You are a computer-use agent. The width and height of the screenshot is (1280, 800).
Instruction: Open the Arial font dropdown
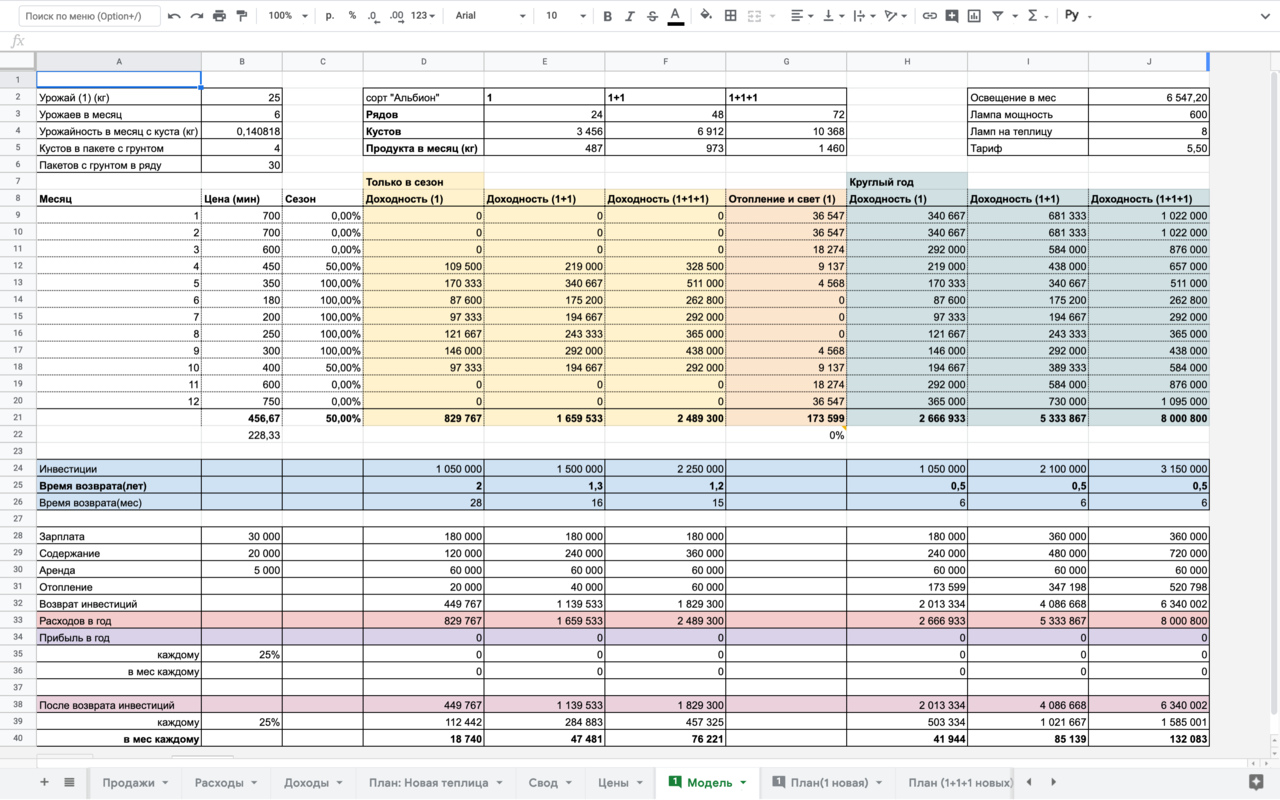(x=490, y=16)
